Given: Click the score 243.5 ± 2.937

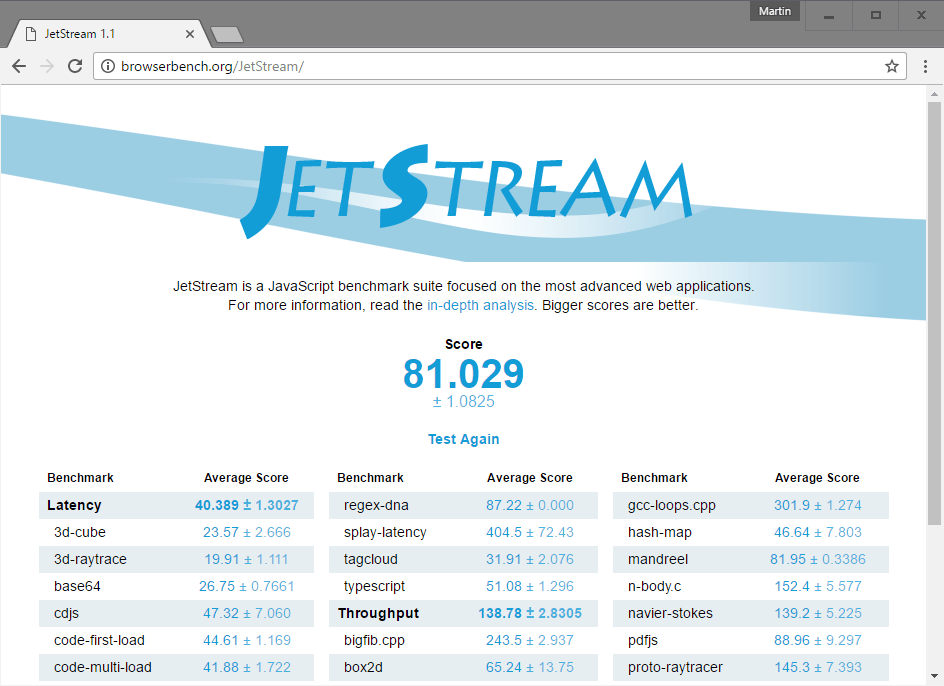Looking at the screenshot, I should [x=530, y=640].
